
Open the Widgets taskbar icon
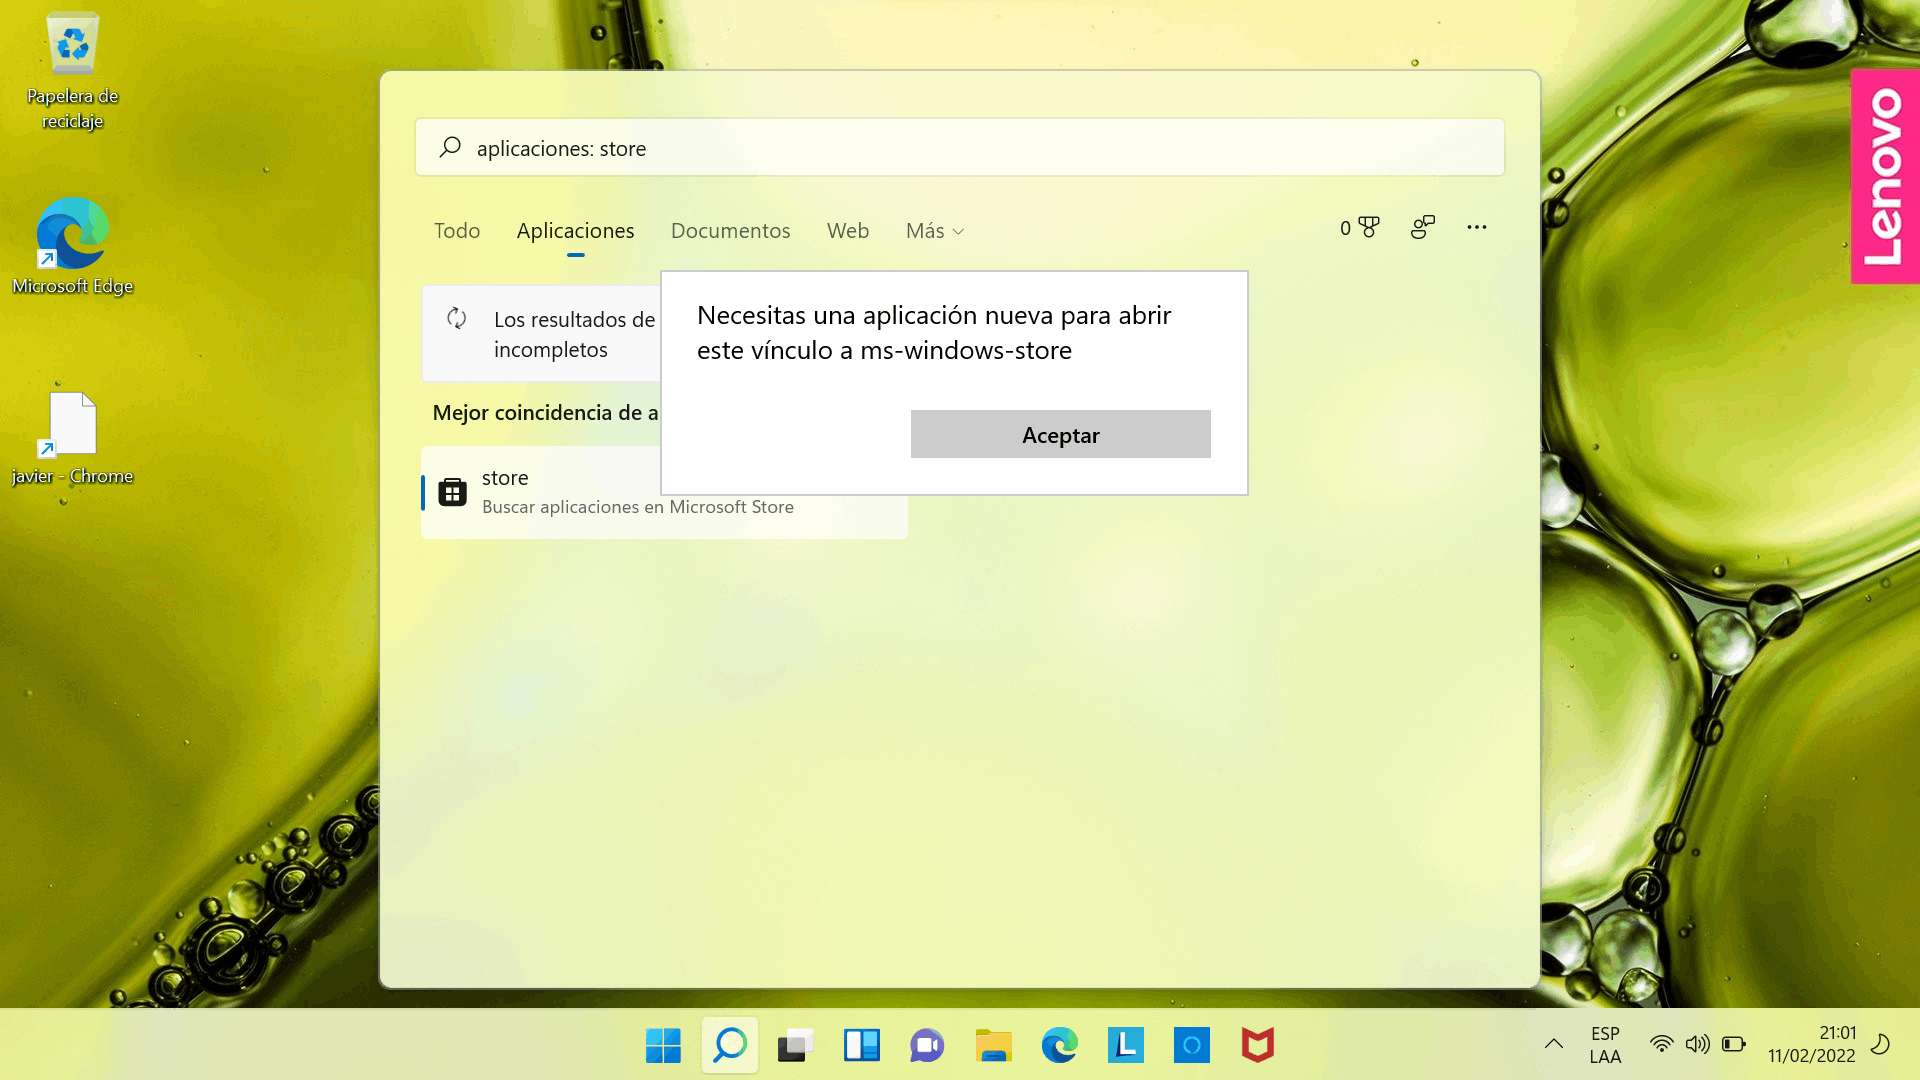[861, 1045]
